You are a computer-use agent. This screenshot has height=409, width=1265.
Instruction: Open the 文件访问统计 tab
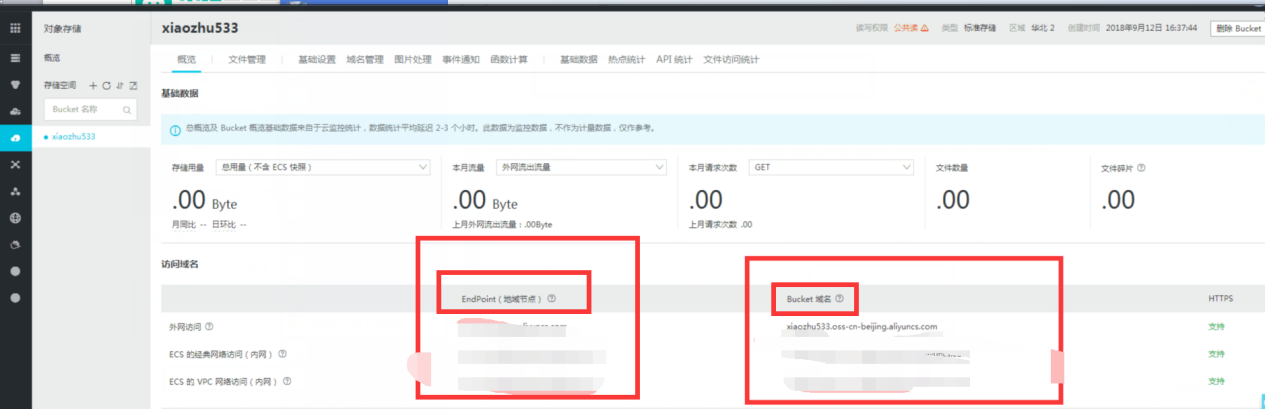coord(731,60)
